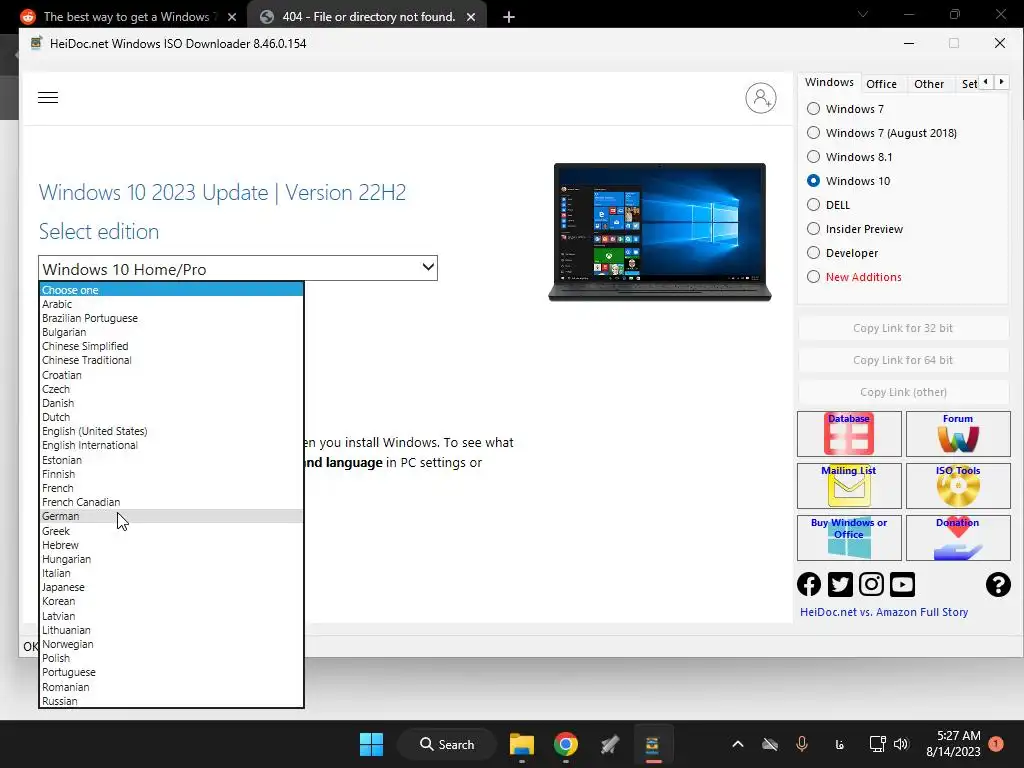Switch to the 404 File not found tab
Viewport: 1024px width, 768px height.
(x=368, y=17)
